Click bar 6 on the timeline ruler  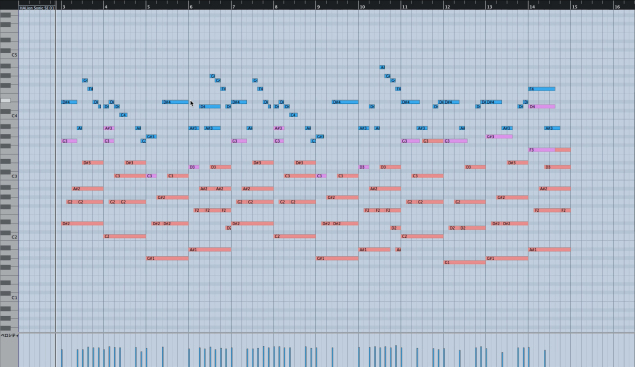click(191, 6)
